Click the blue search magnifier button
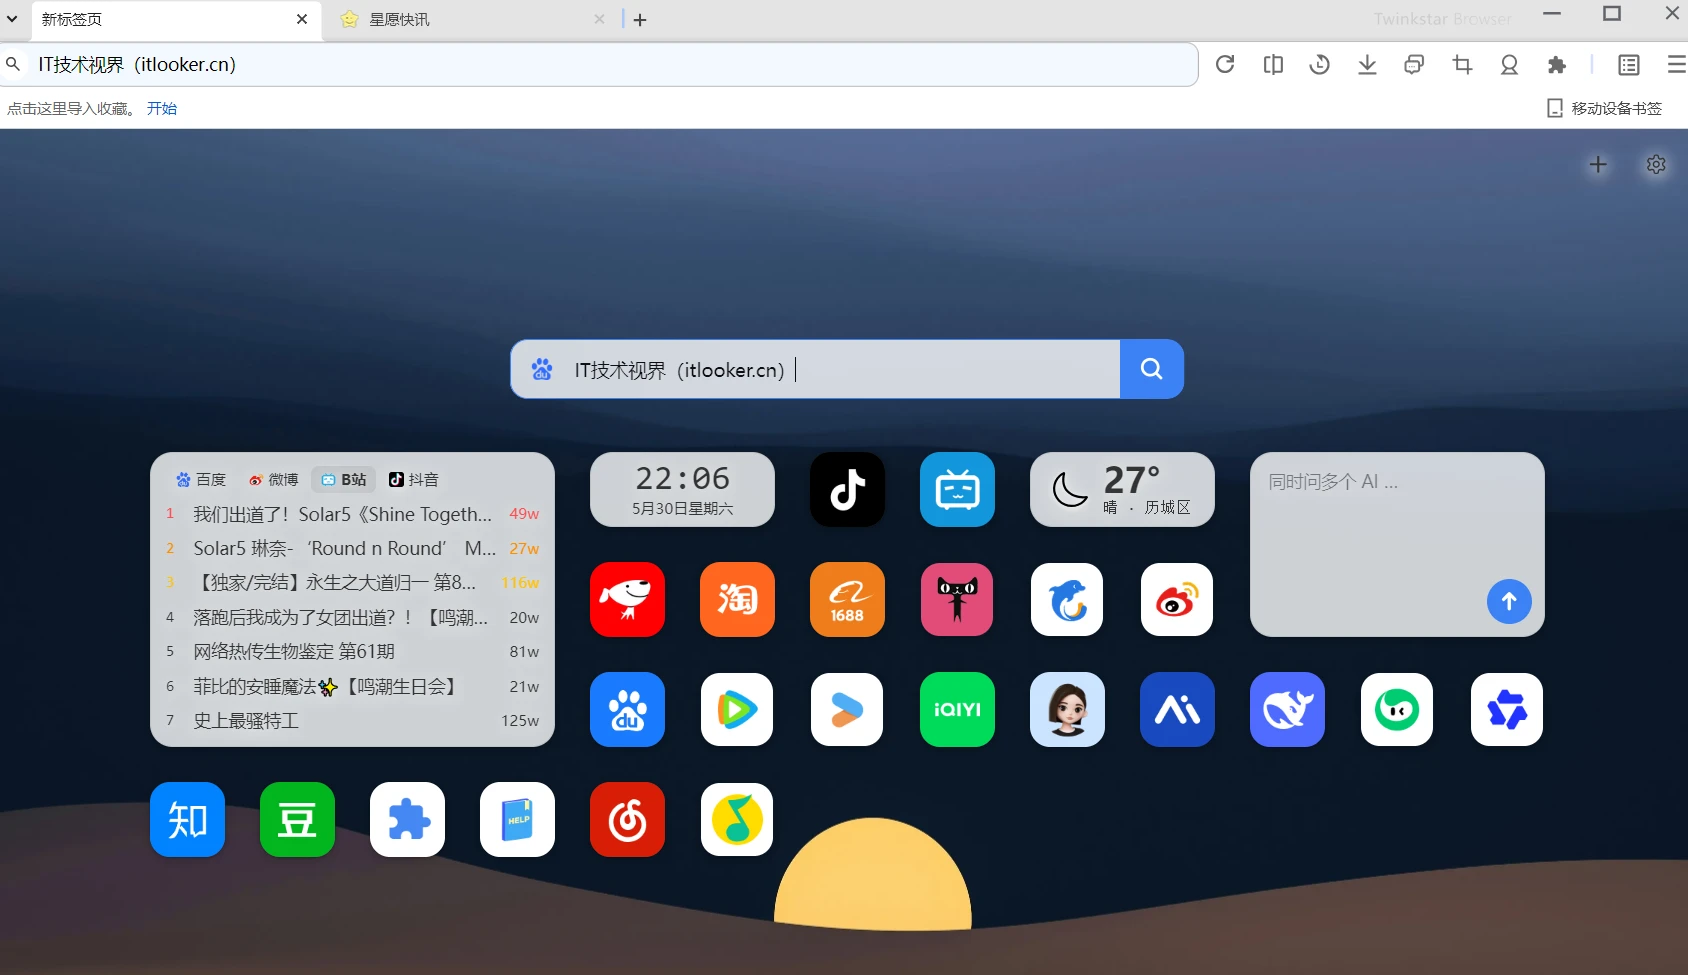 1152,369
